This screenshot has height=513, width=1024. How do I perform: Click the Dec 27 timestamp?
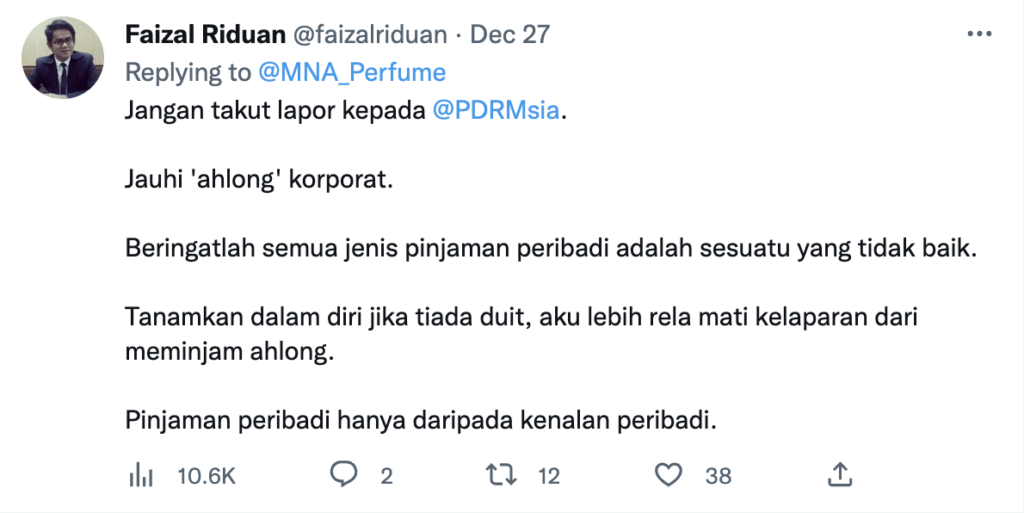(510, 35)
